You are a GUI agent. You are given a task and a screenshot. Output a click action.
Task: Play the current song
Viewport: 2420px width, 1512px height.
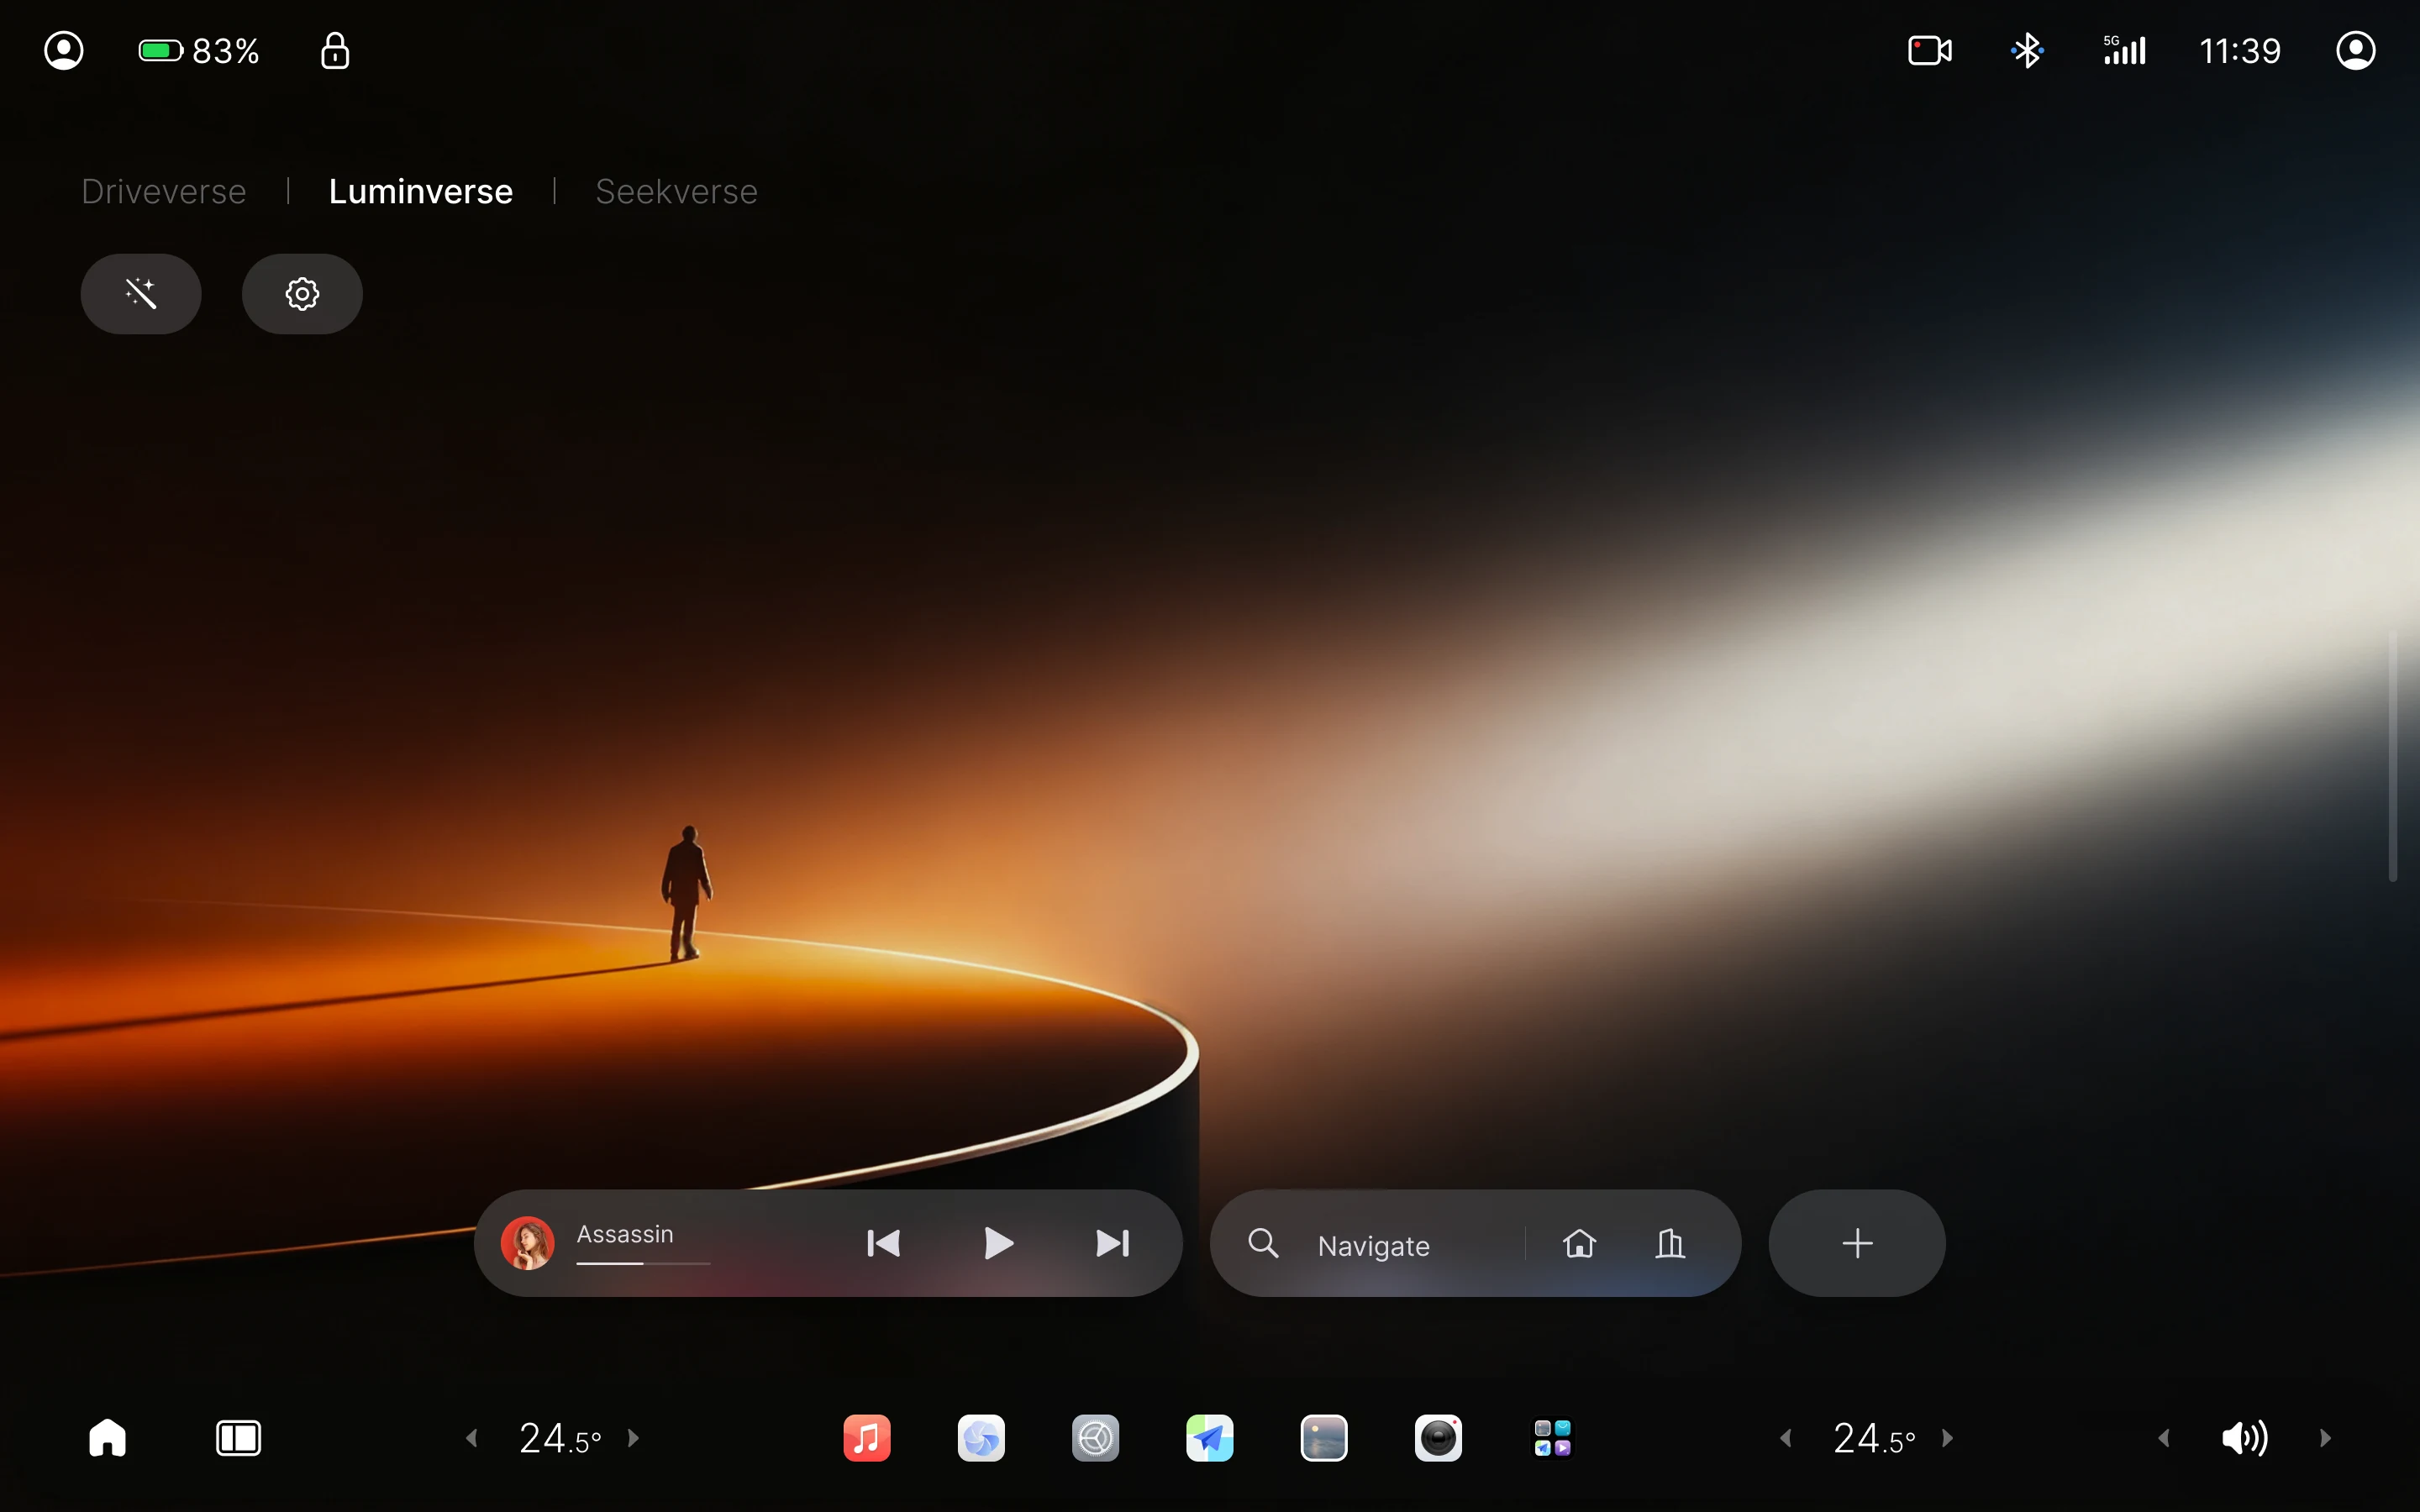click(998, 1243)
